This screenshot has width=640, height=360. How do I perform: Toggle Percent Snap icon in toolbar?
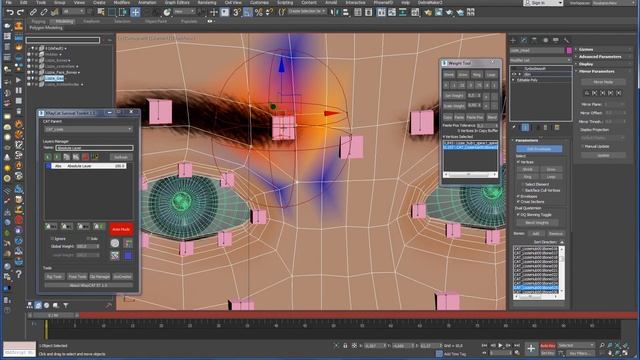258,12
